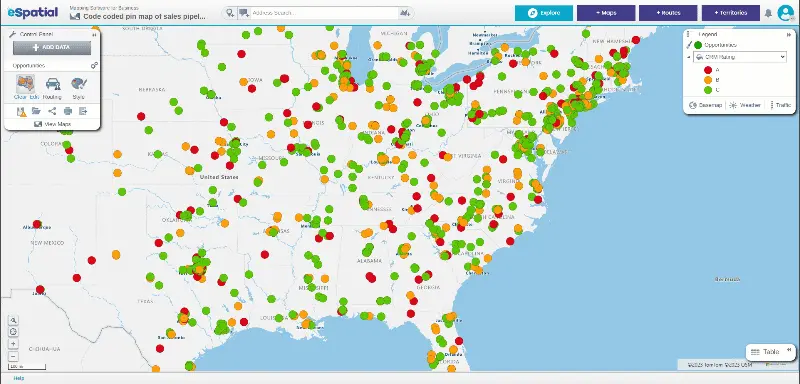Collapse the Control Panel

94,35
